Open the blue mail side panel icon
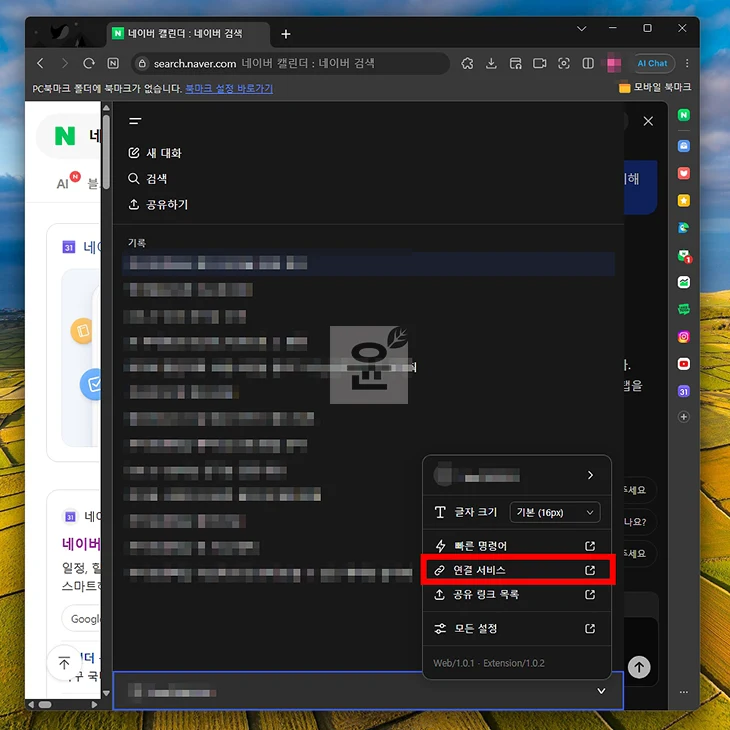 (x=683, y=146)
